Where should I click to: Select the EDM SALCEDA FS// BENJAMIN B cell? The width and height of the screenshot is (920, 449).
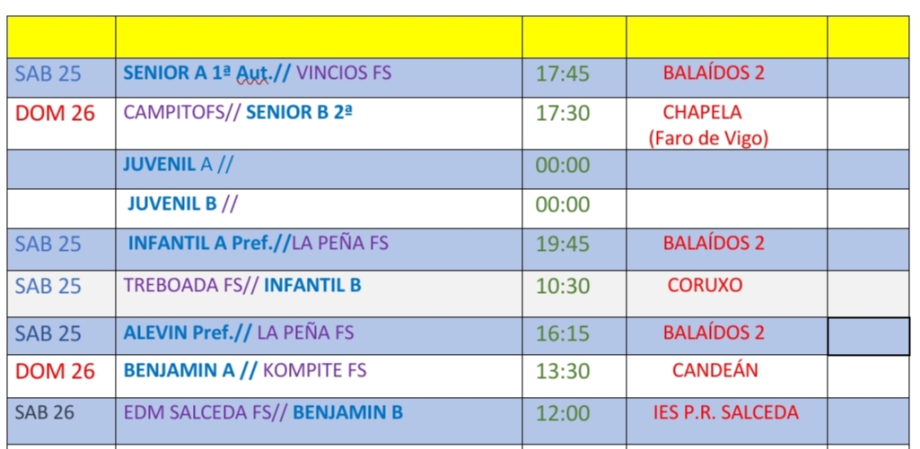pos(263,413)
